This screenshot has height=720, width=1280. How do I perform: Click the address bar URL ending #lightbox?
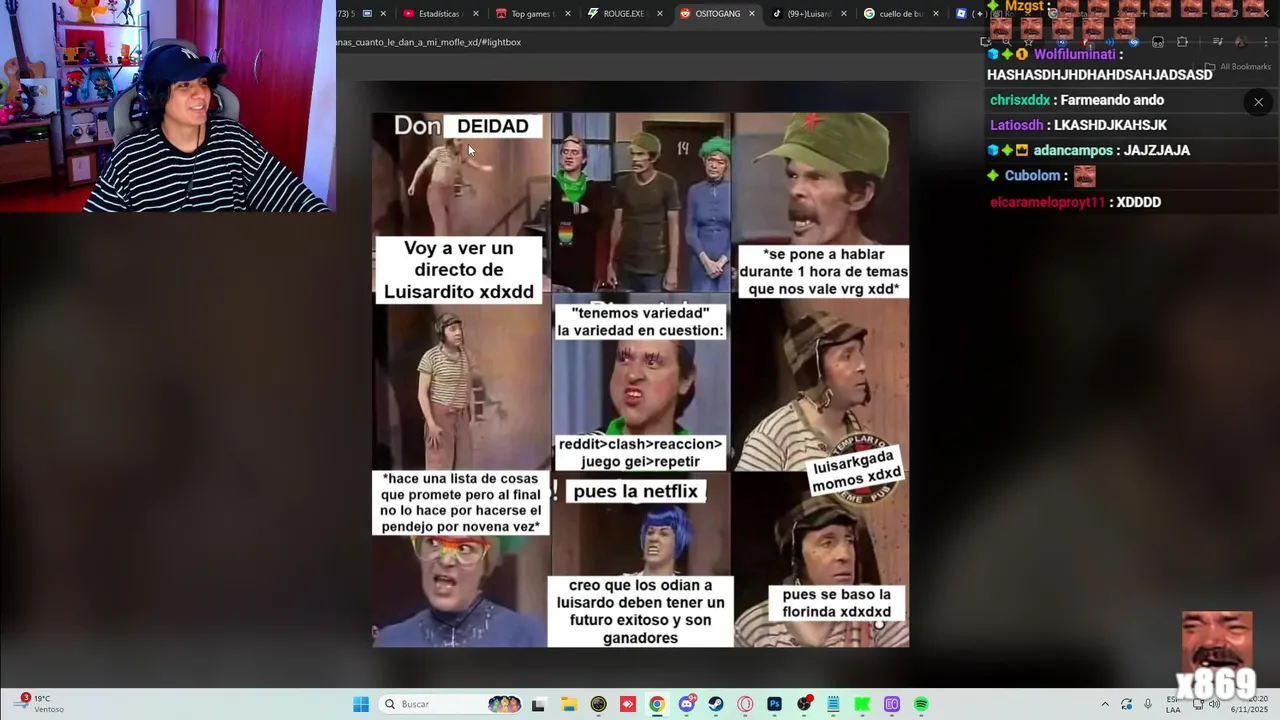430,42
